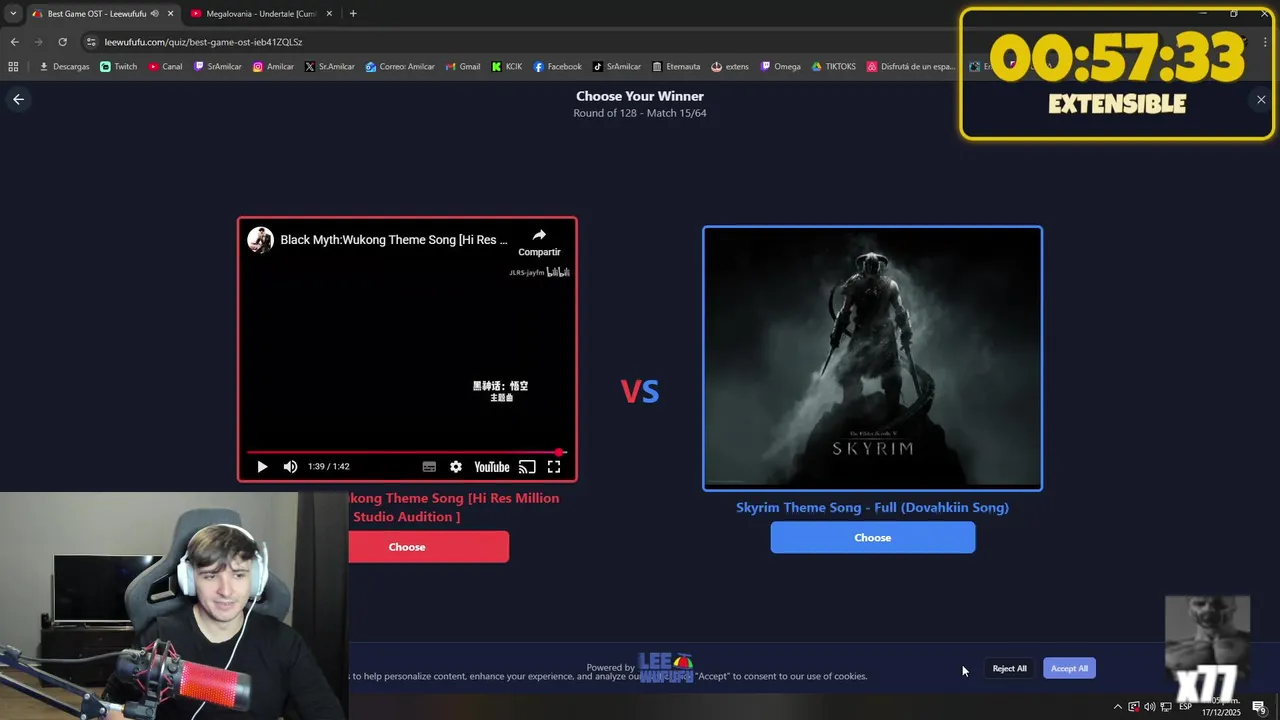The width and height of the screenshot is (1280, 720).
Task: Open the Facebook bookmark
Action: click(557, 67)
